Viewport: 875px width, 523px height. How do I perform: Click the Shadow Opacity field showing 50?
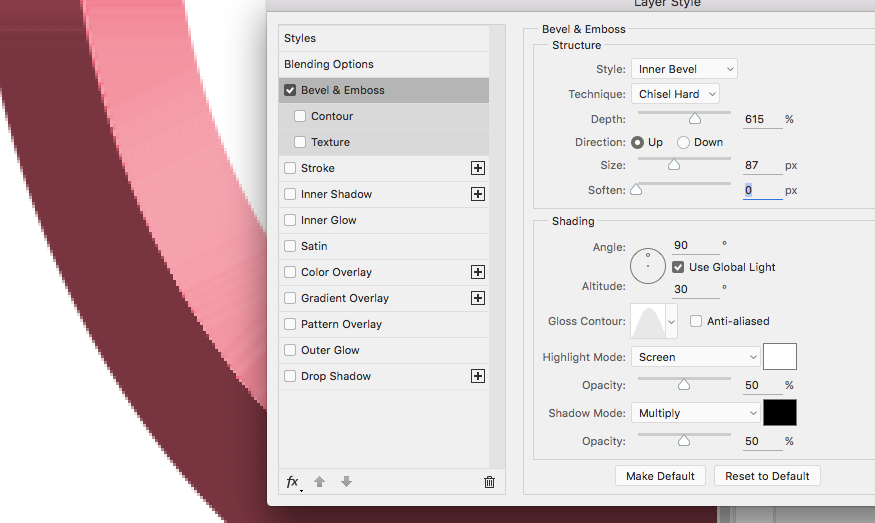762,442
